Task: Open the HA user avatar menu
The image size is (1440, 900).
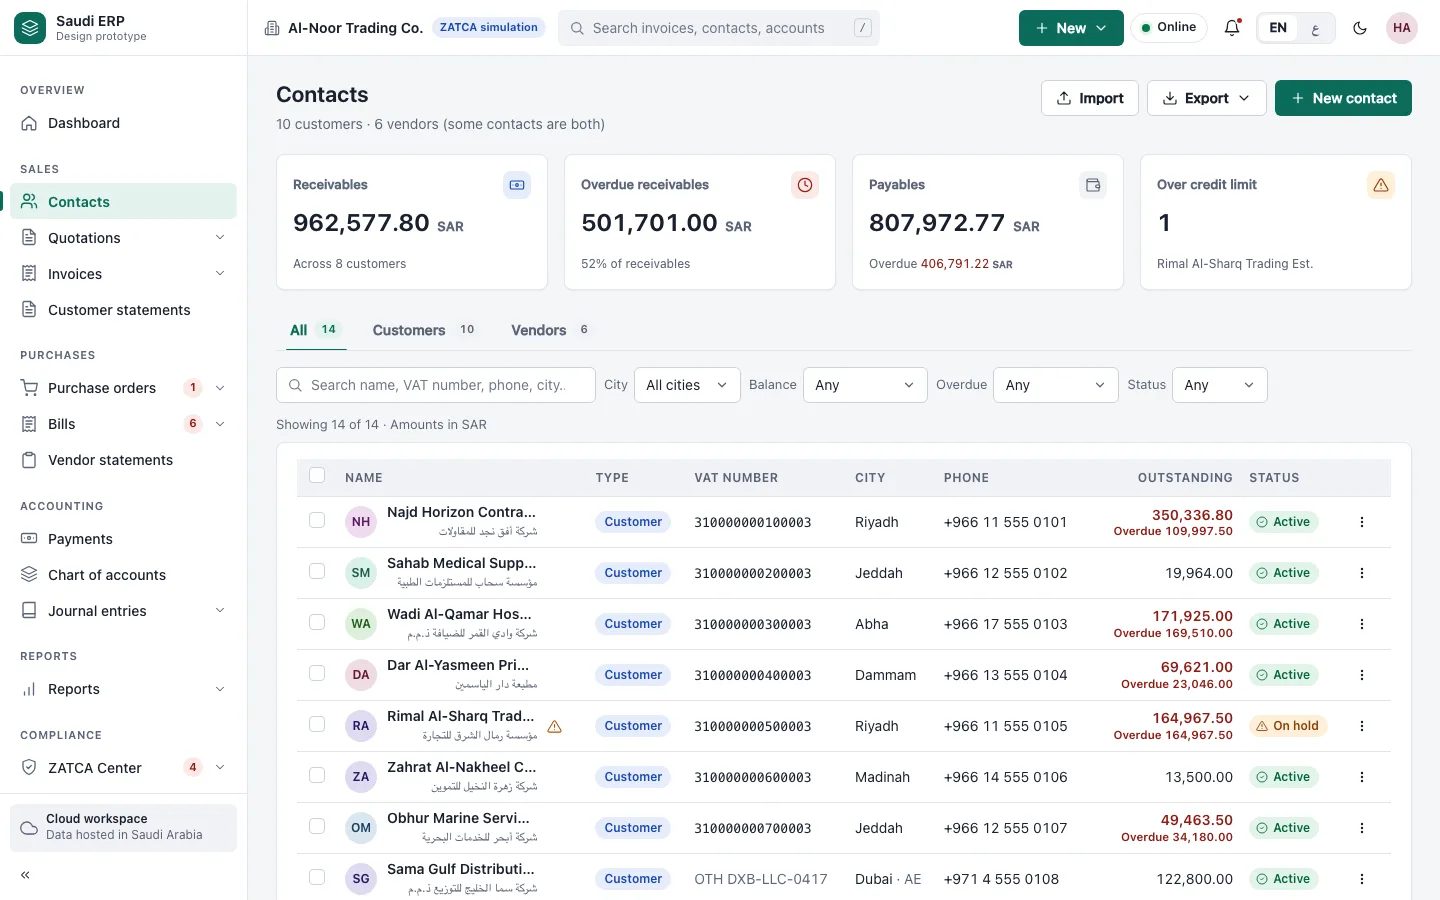Action: (1402, 28)
